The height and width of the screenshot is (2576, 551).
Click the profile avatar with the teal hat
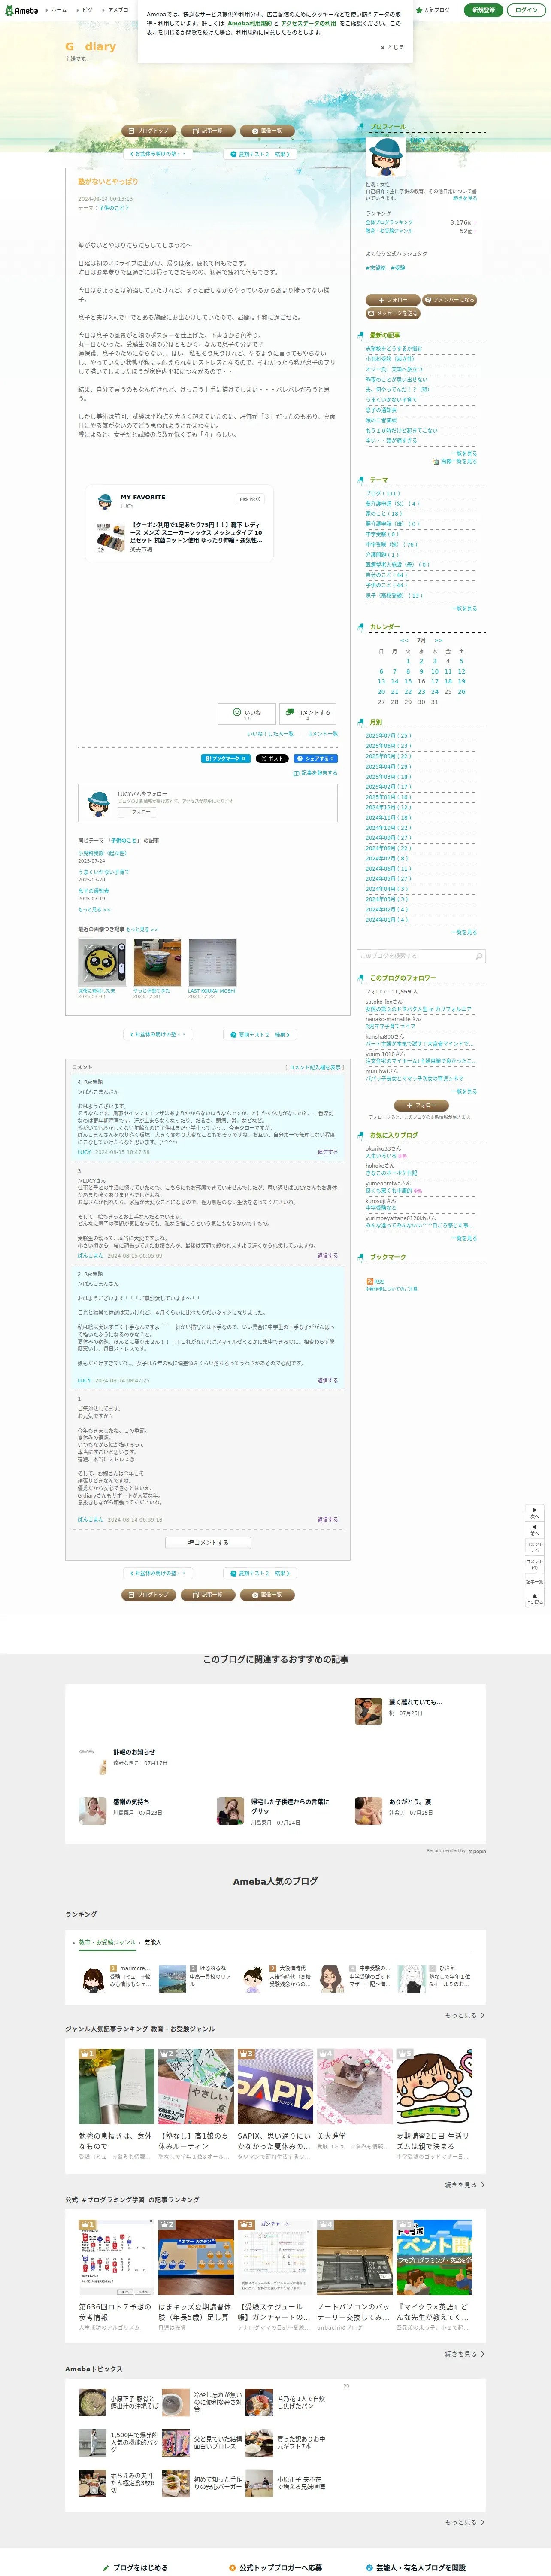point(385,157)
